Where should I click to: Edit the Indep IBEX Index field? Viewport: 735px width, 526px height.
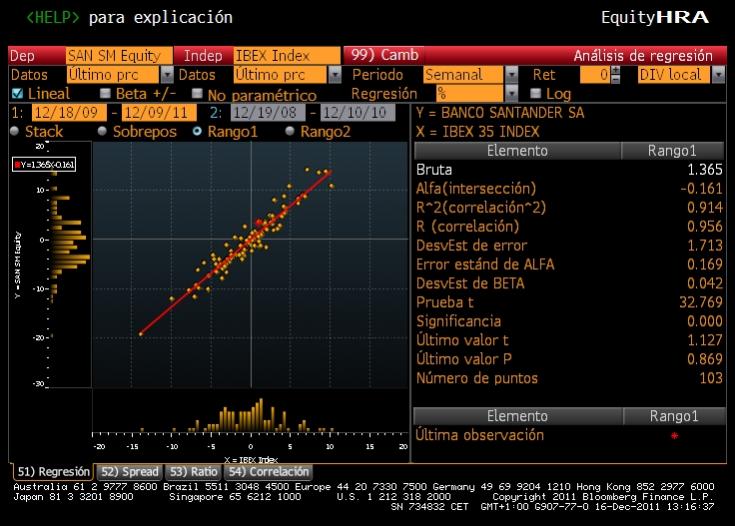pos(287,56)
